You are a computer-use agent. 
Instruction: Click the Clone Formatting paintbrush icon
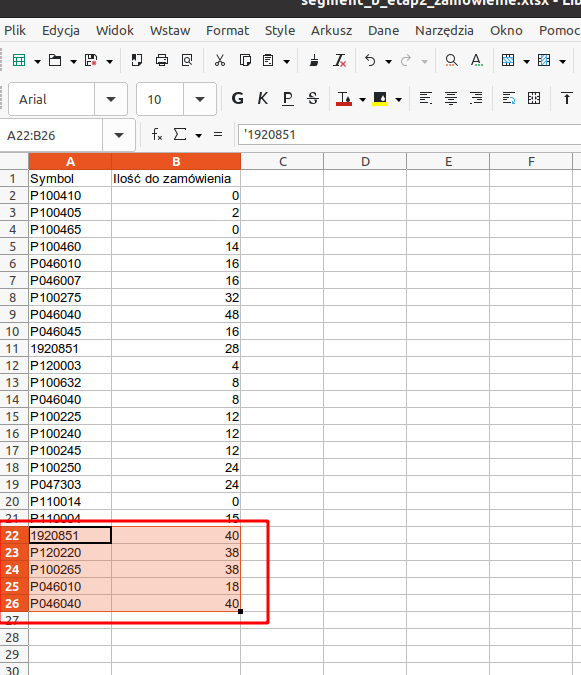click(x=314, y=60)
